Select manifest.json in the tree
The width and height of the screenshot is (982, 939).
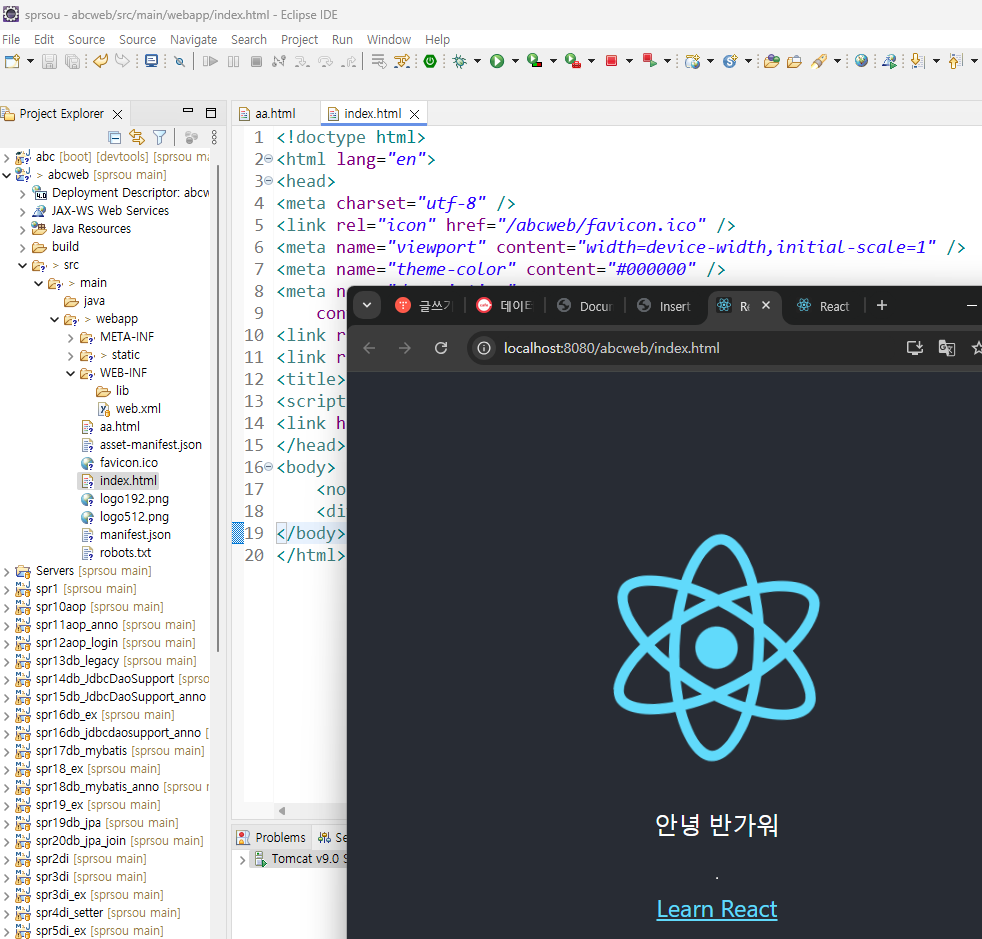coord(127,534)
